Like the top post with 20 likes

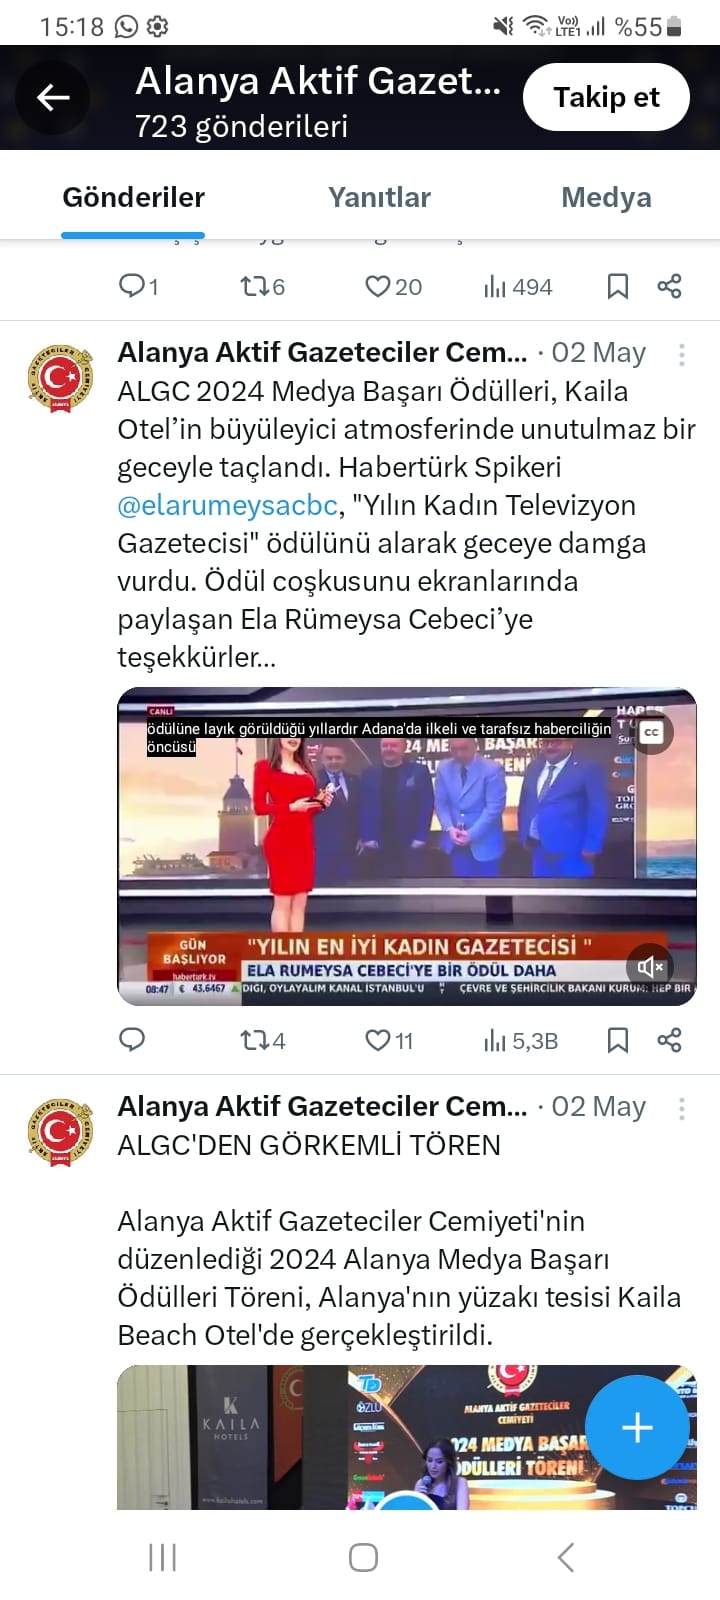pyautogui.click(x=393, y=287)
